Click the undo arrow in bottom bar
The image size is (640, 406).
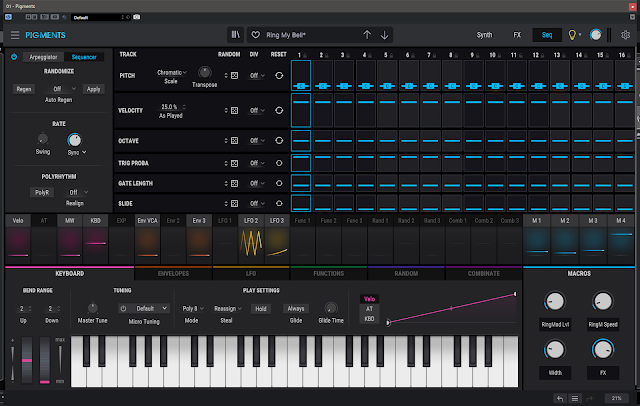[x=560, y=399]
